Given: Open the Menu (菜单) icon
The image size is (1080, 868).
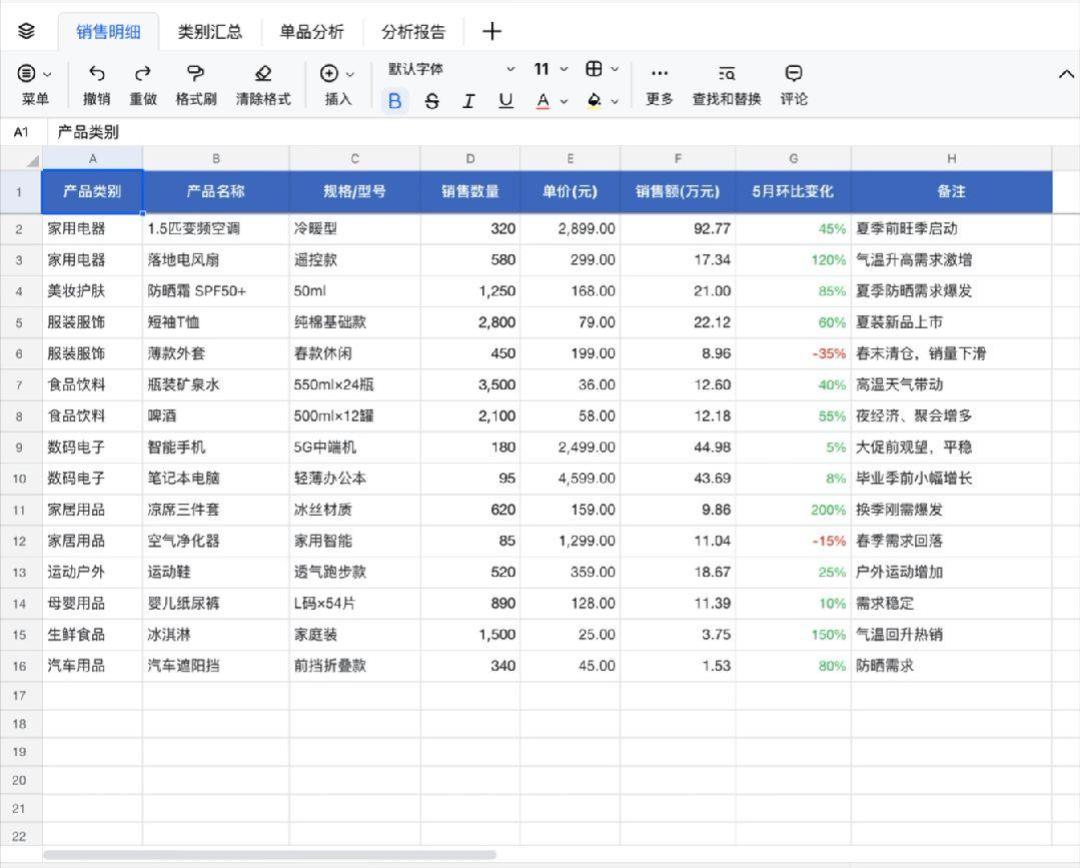Looking at the screenshot, I should 26,73.
